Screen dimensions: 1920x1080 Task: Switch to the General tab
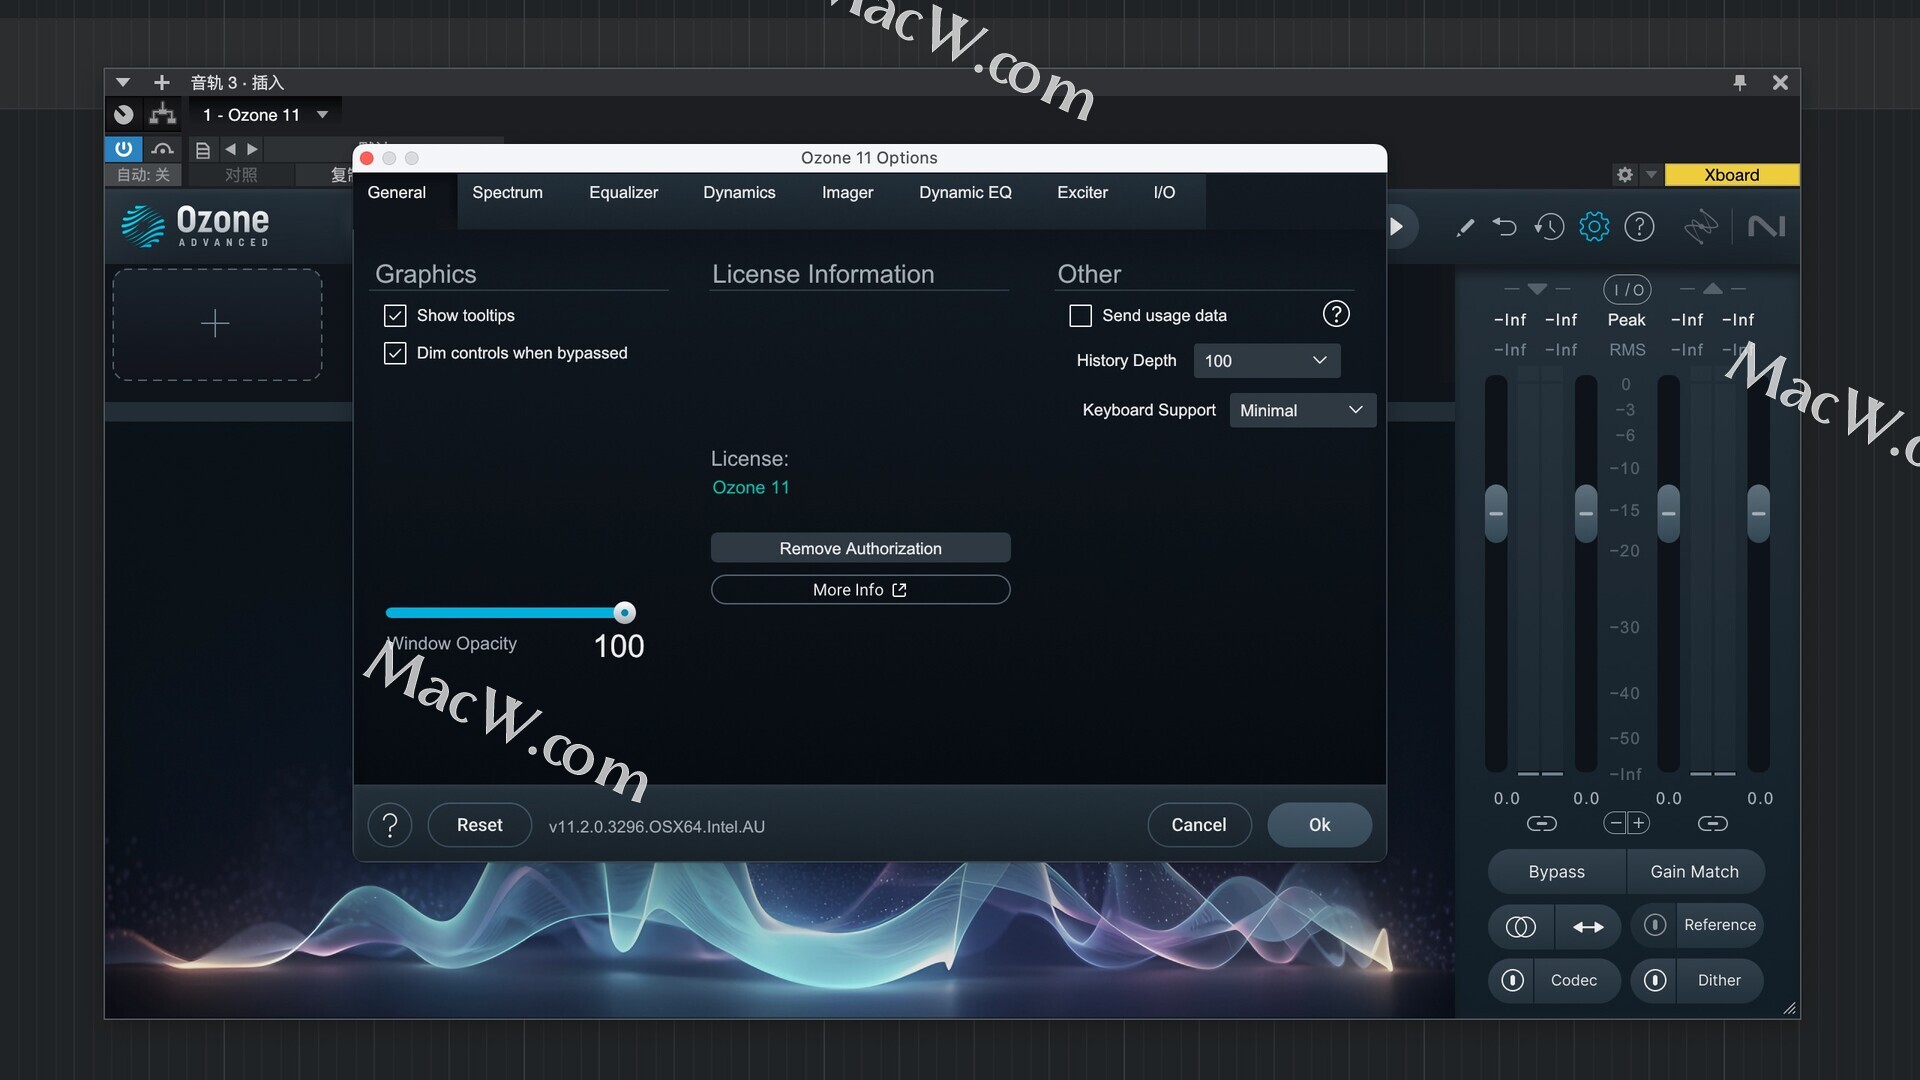tap(397, 193)
